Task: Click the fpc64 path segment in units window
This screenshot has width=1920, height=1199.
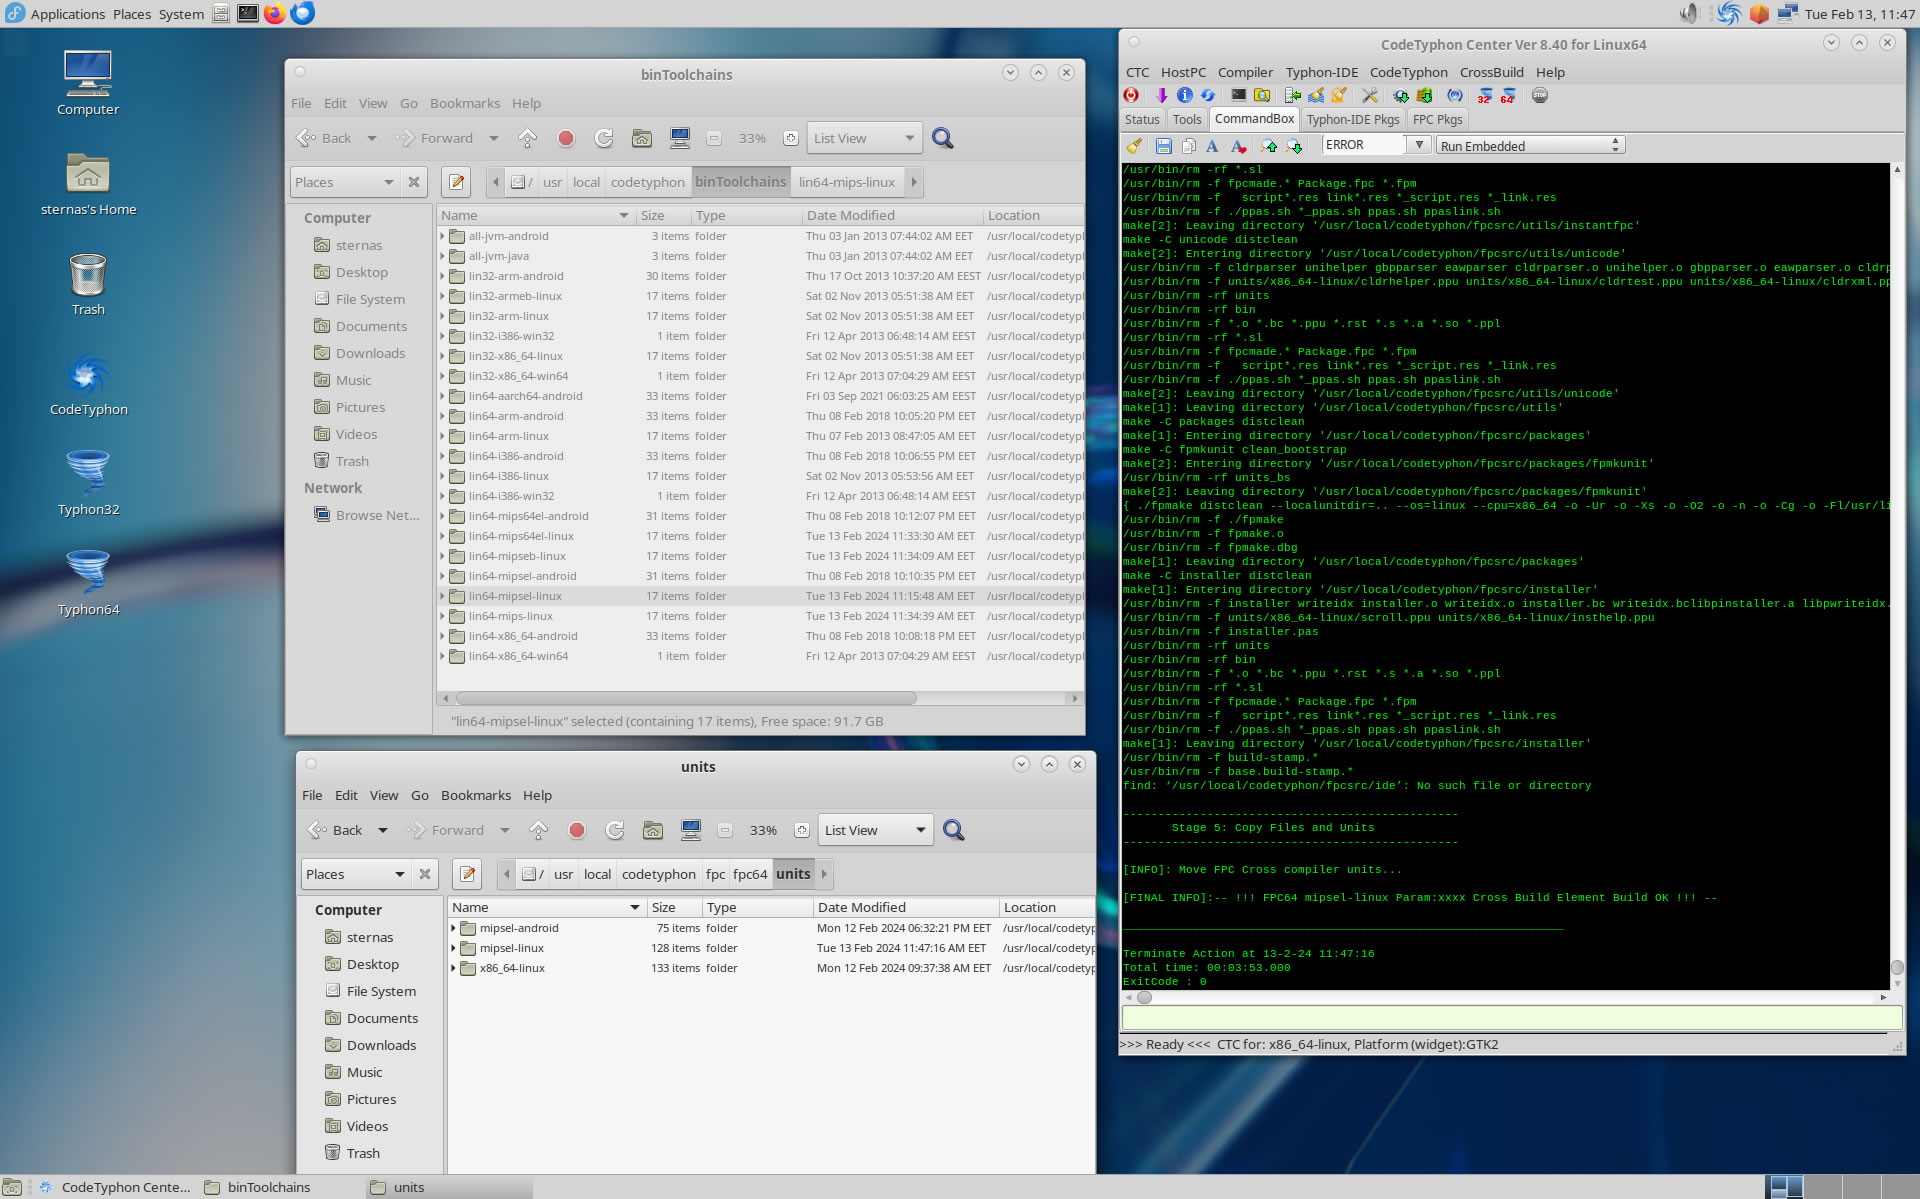Action: [750, 874]
